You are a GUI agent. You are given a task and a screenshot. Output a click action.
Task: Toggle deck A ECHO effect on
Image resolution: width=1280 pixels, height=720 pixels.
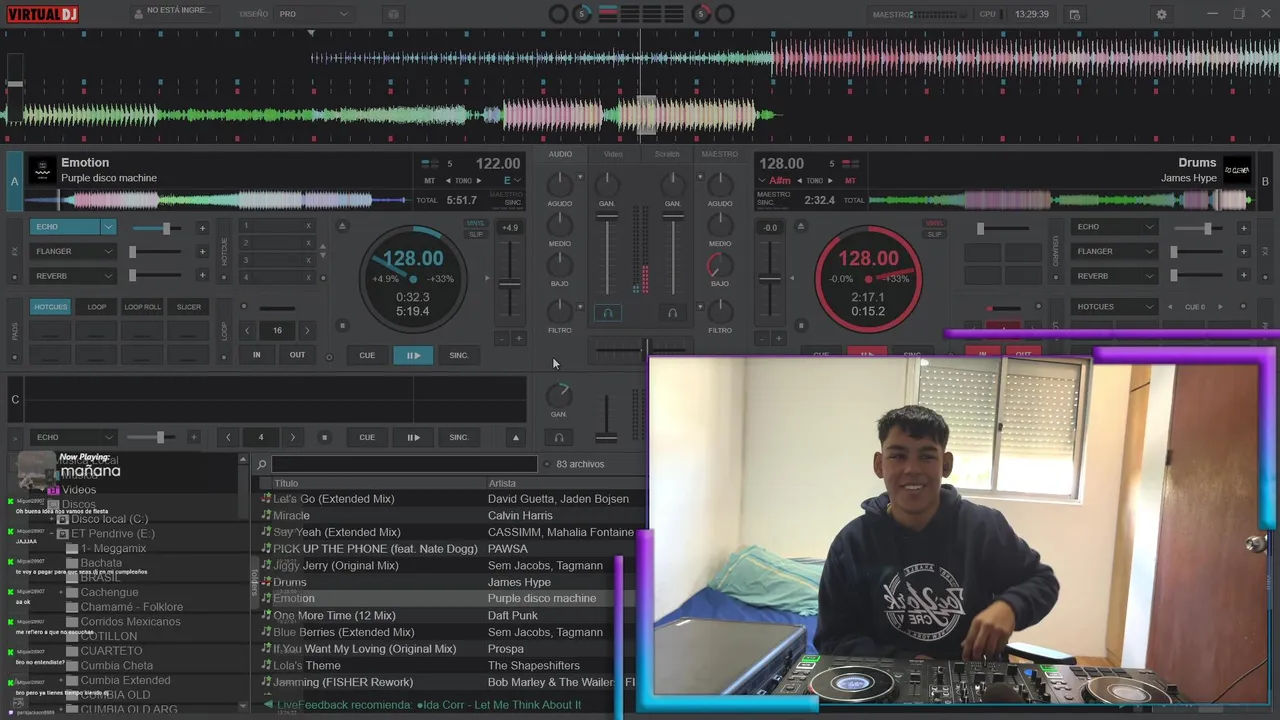(65, 227)
